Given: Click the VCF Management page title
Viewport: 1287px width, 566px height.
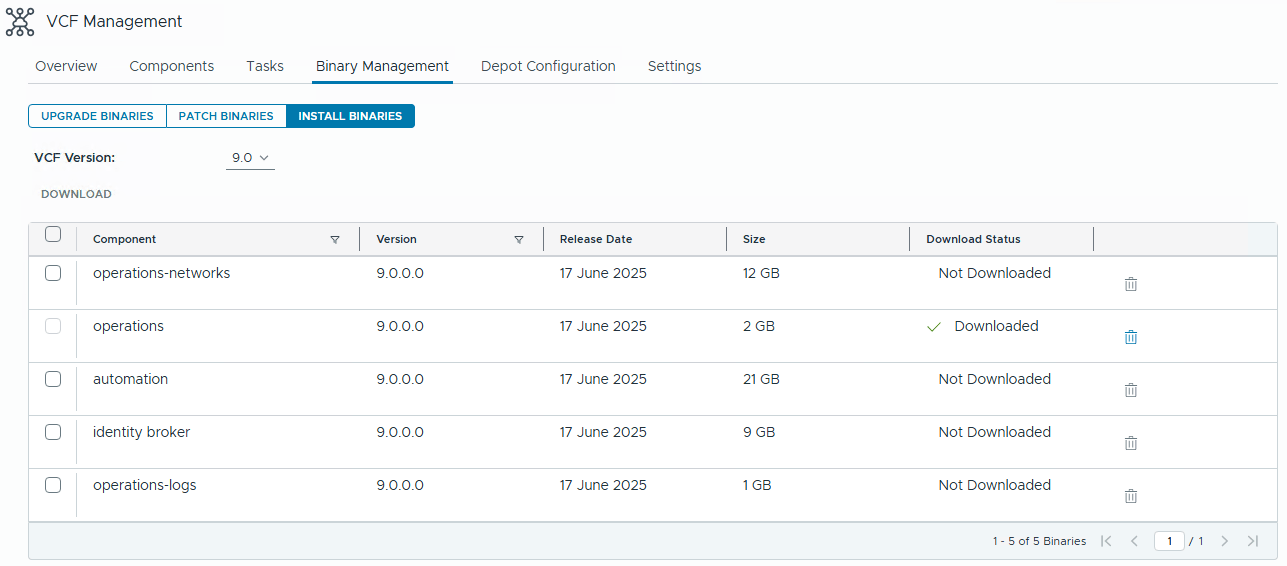Looking at the screenshot, I should [x=114, y=21].
